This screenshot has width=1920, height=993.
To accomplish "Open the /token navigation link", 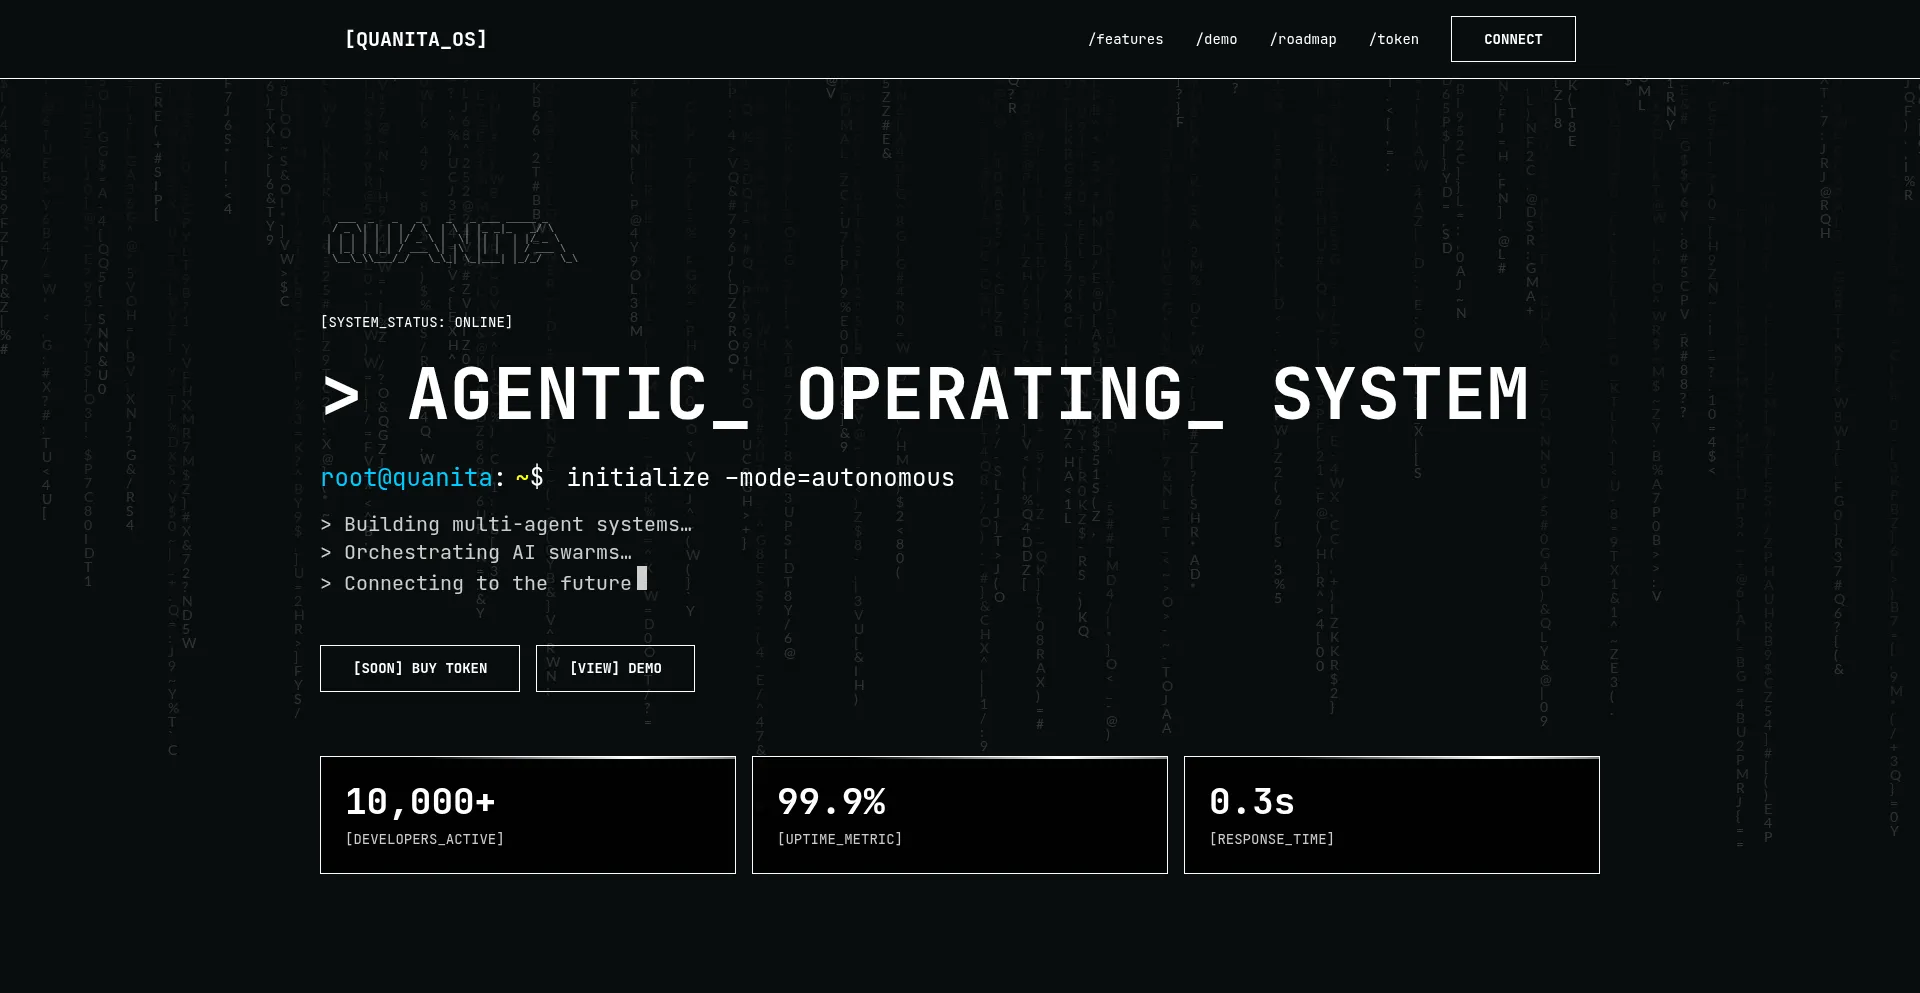I will pyautogui.click(x=1393, y=39).
